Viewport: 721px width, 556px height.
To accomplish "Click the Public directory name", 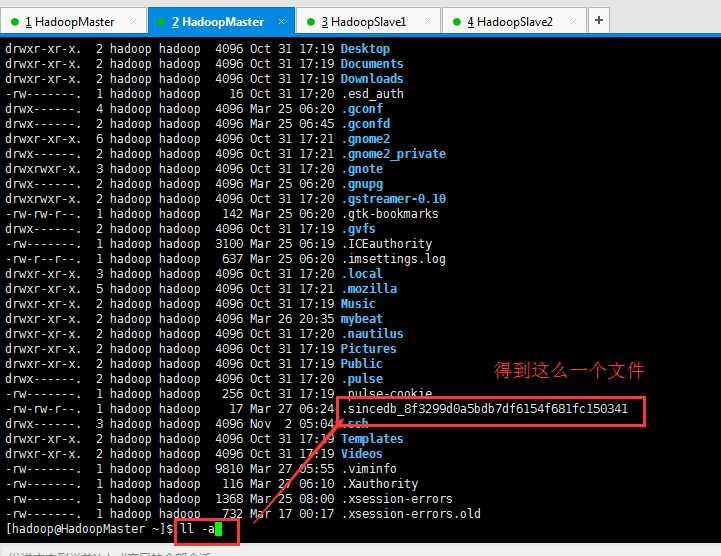I will (361, 364).
